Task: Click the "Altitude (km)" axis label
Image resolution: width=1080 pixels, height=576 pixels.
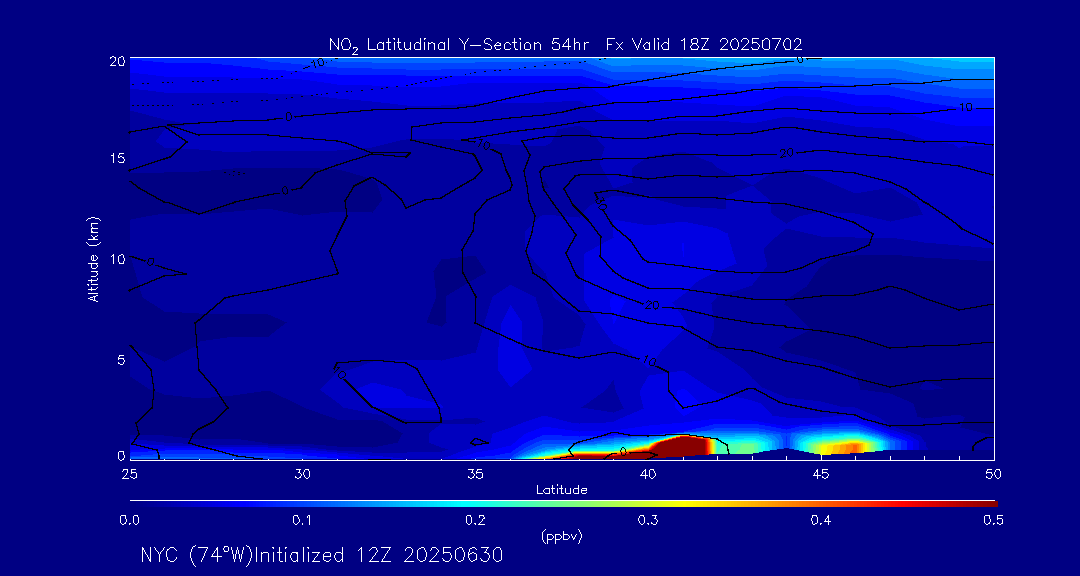Action: click(94, 260)
